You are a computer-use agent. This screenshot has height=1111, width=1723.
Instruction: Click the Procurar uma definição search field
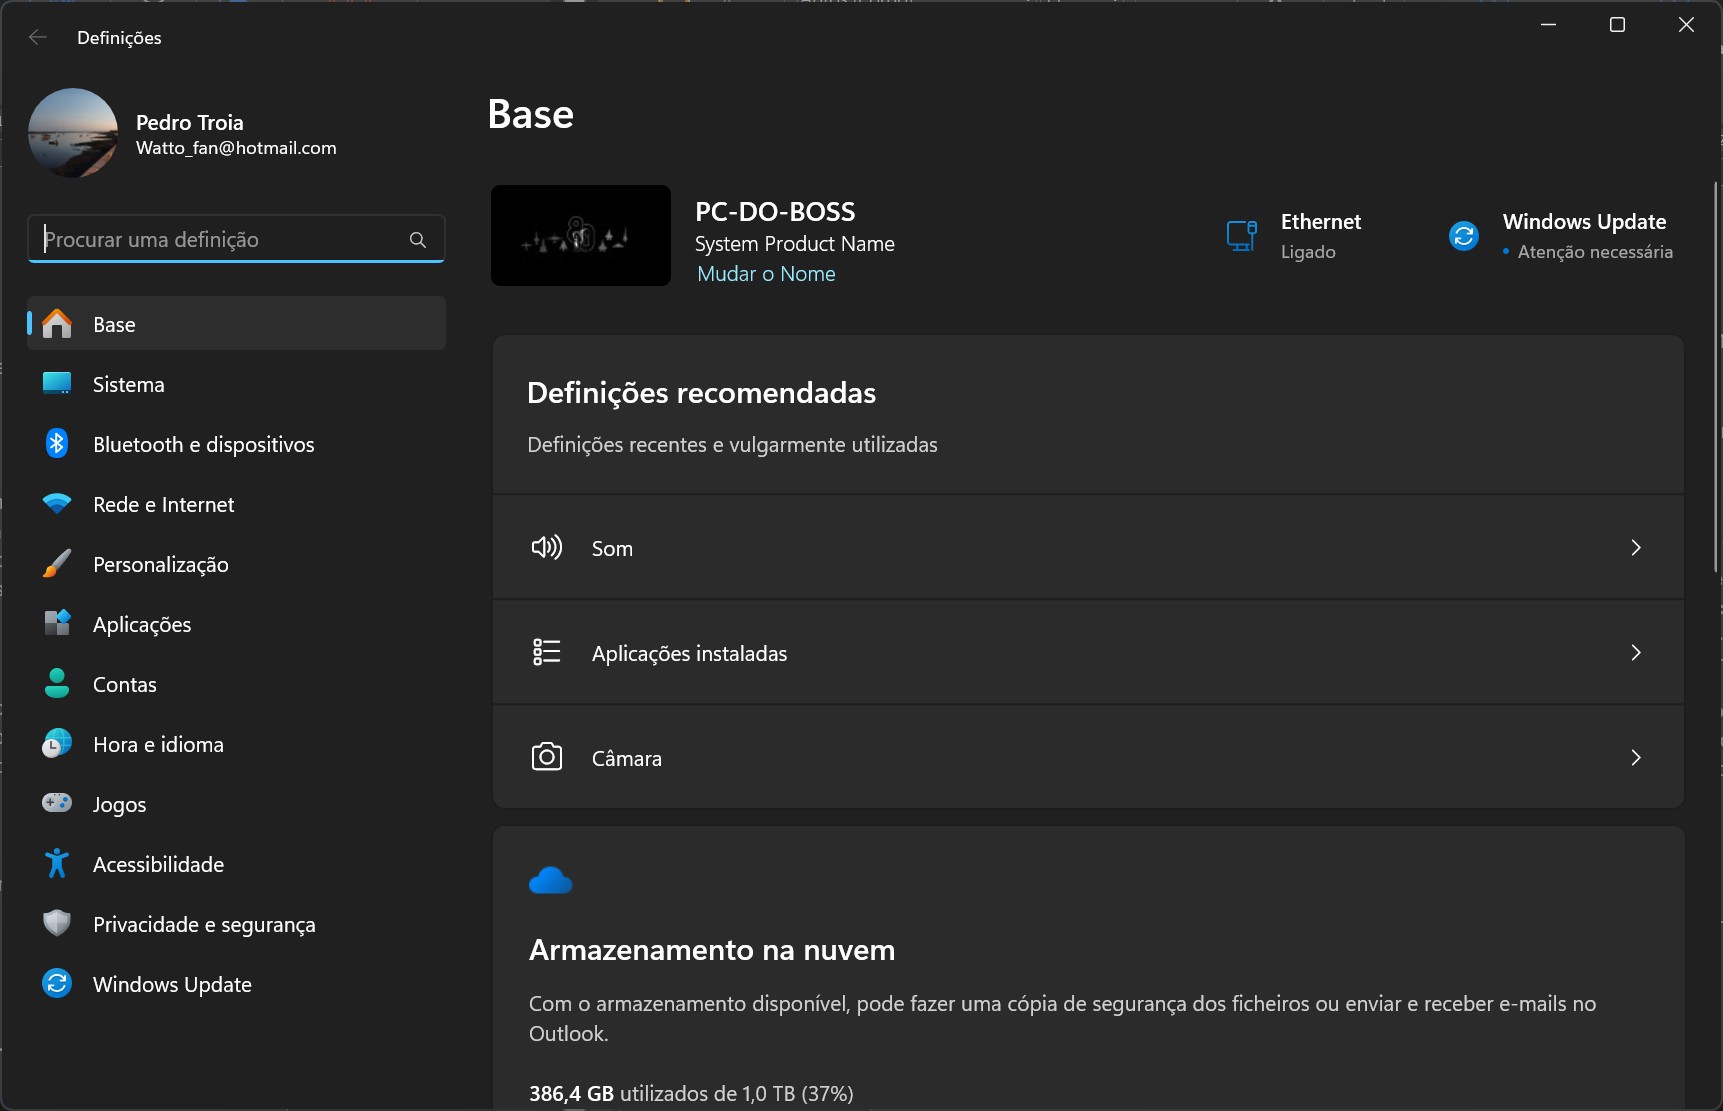220,240
